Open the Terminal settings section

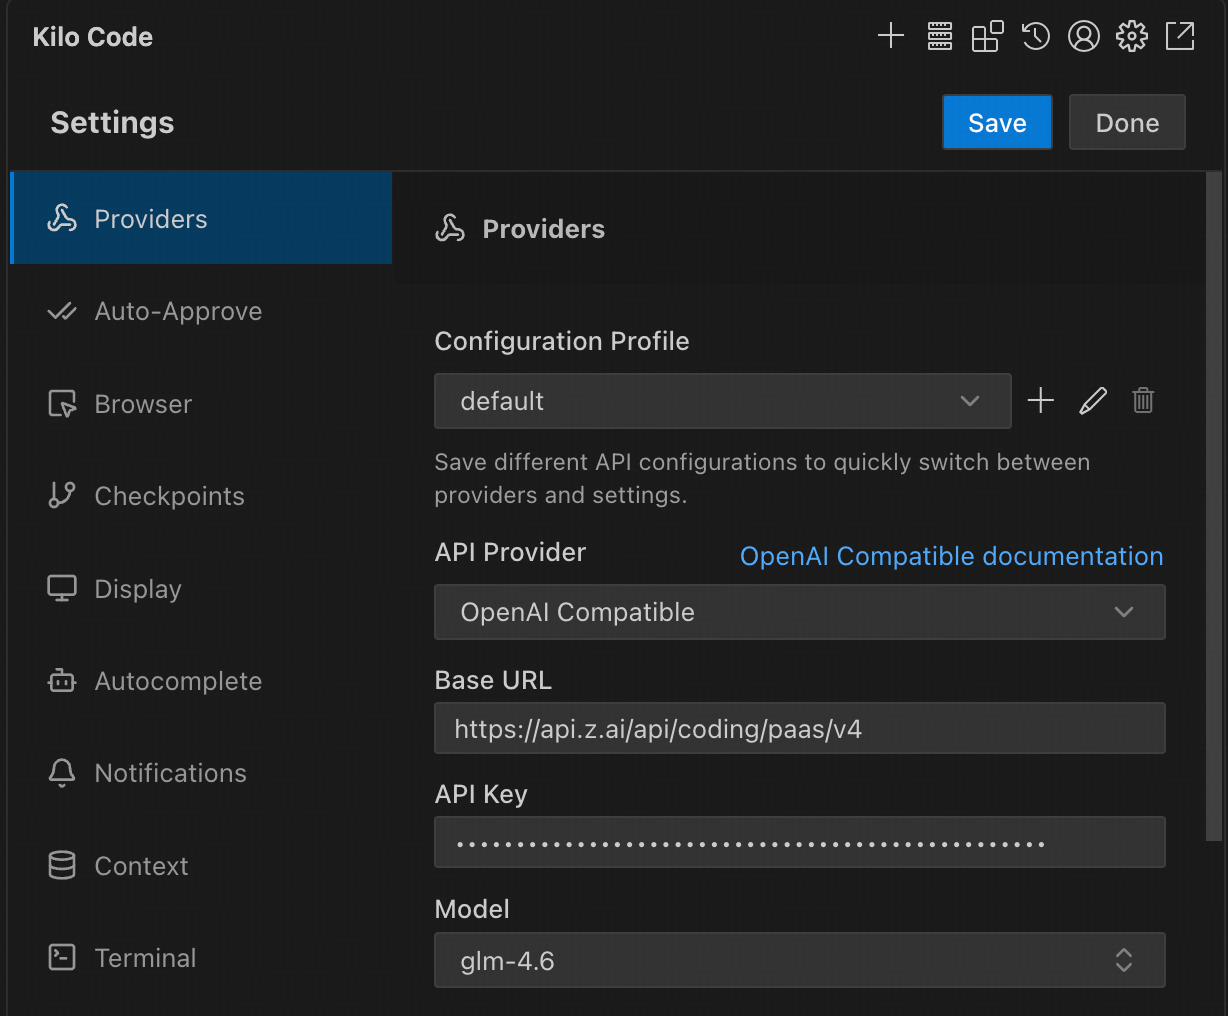[x=145, y=957]
